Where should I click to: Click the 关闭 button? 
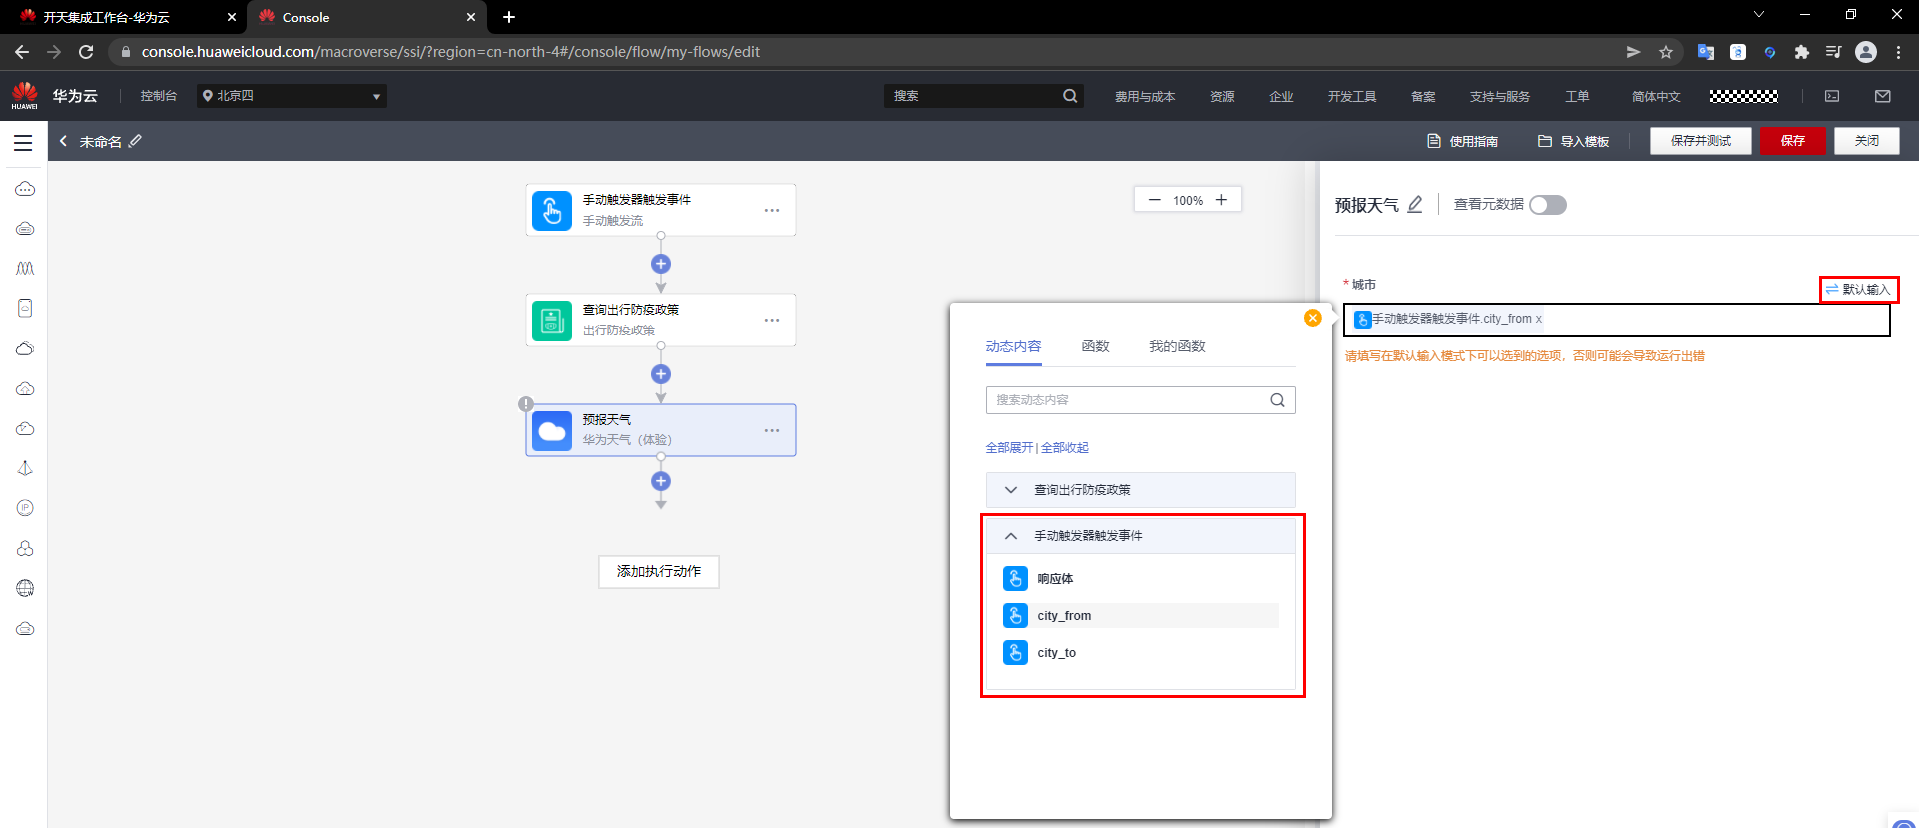click(x=1866, y=141)
